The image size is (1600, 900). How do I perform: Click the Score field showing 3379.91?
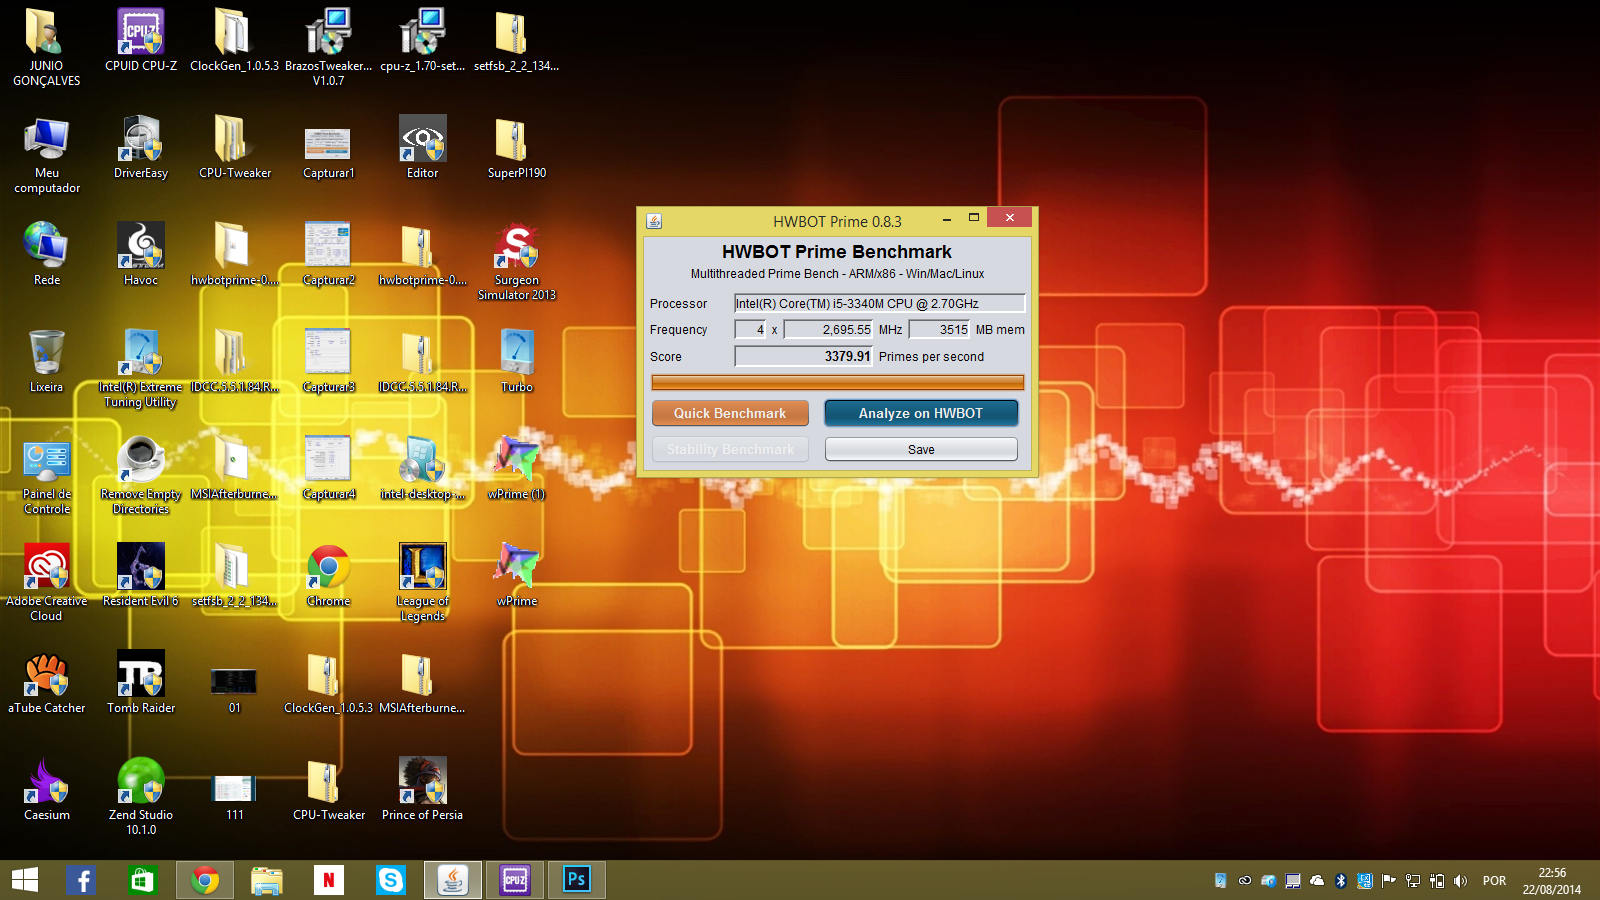coord(803,356)
